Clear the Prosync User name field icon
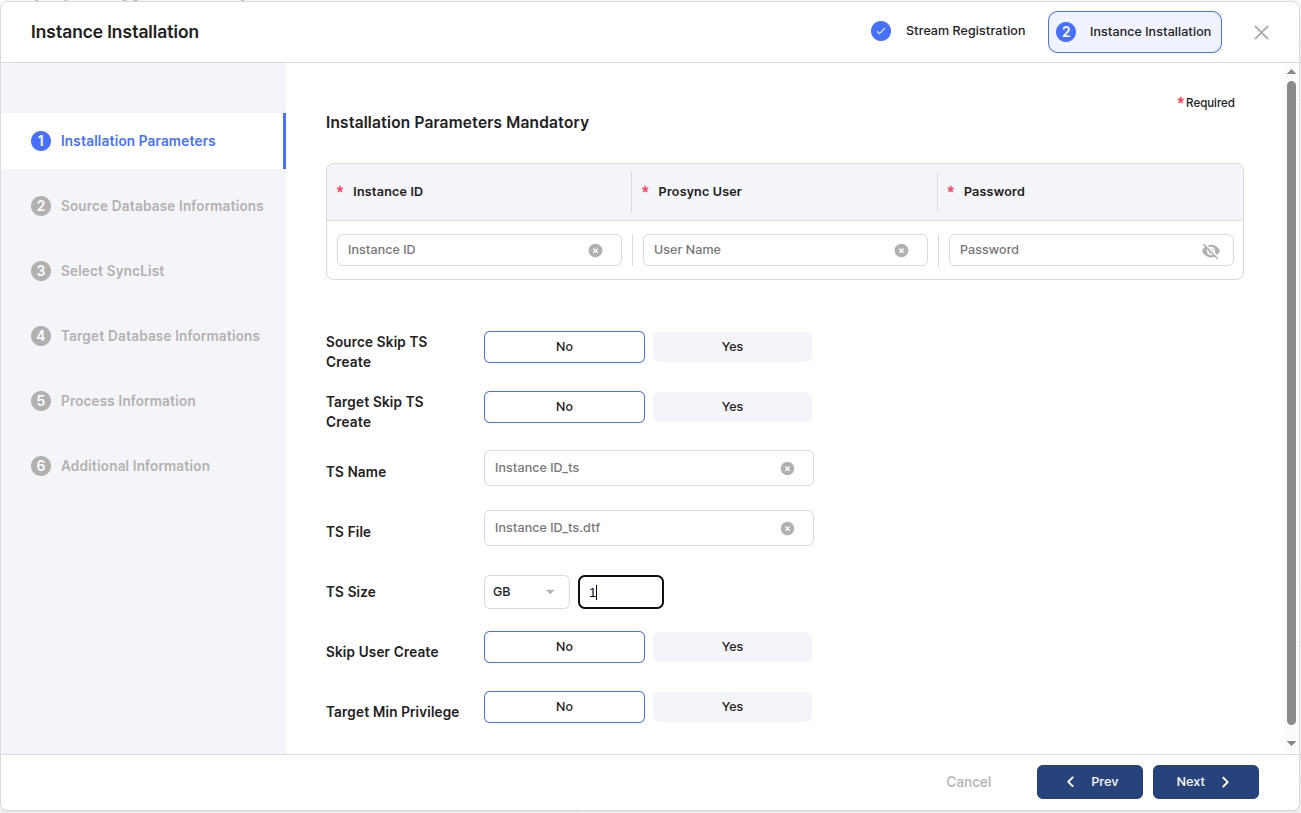1301x813 pixels. tap(901, 250)
